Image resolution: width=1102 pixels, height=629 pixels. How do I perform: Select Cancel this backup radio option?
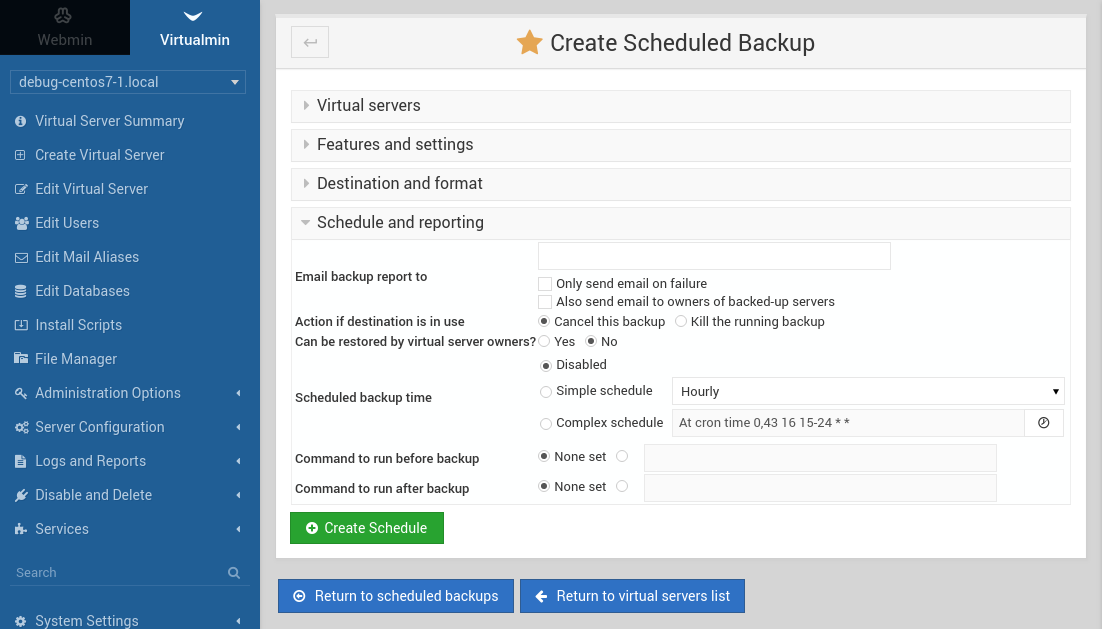tap(544, 321)
